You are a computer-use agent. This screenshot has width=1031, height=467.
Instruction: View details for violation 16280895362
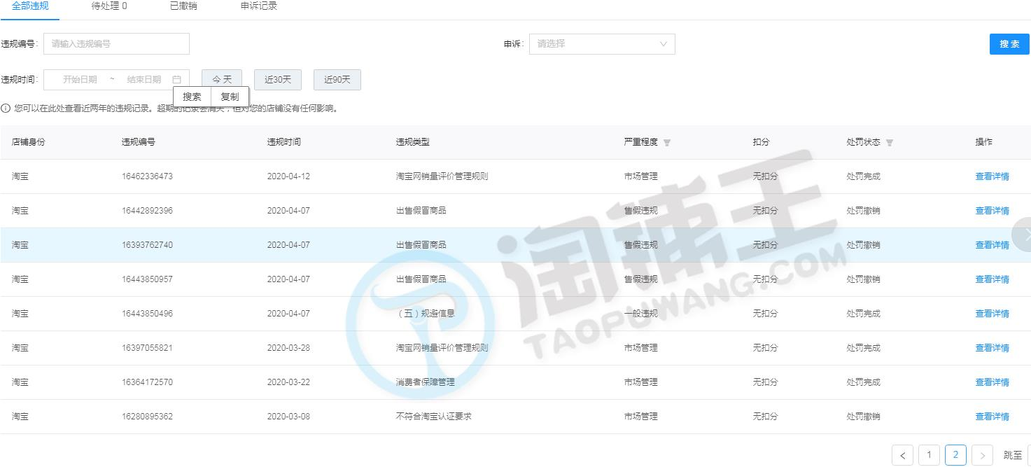(992, 416)
